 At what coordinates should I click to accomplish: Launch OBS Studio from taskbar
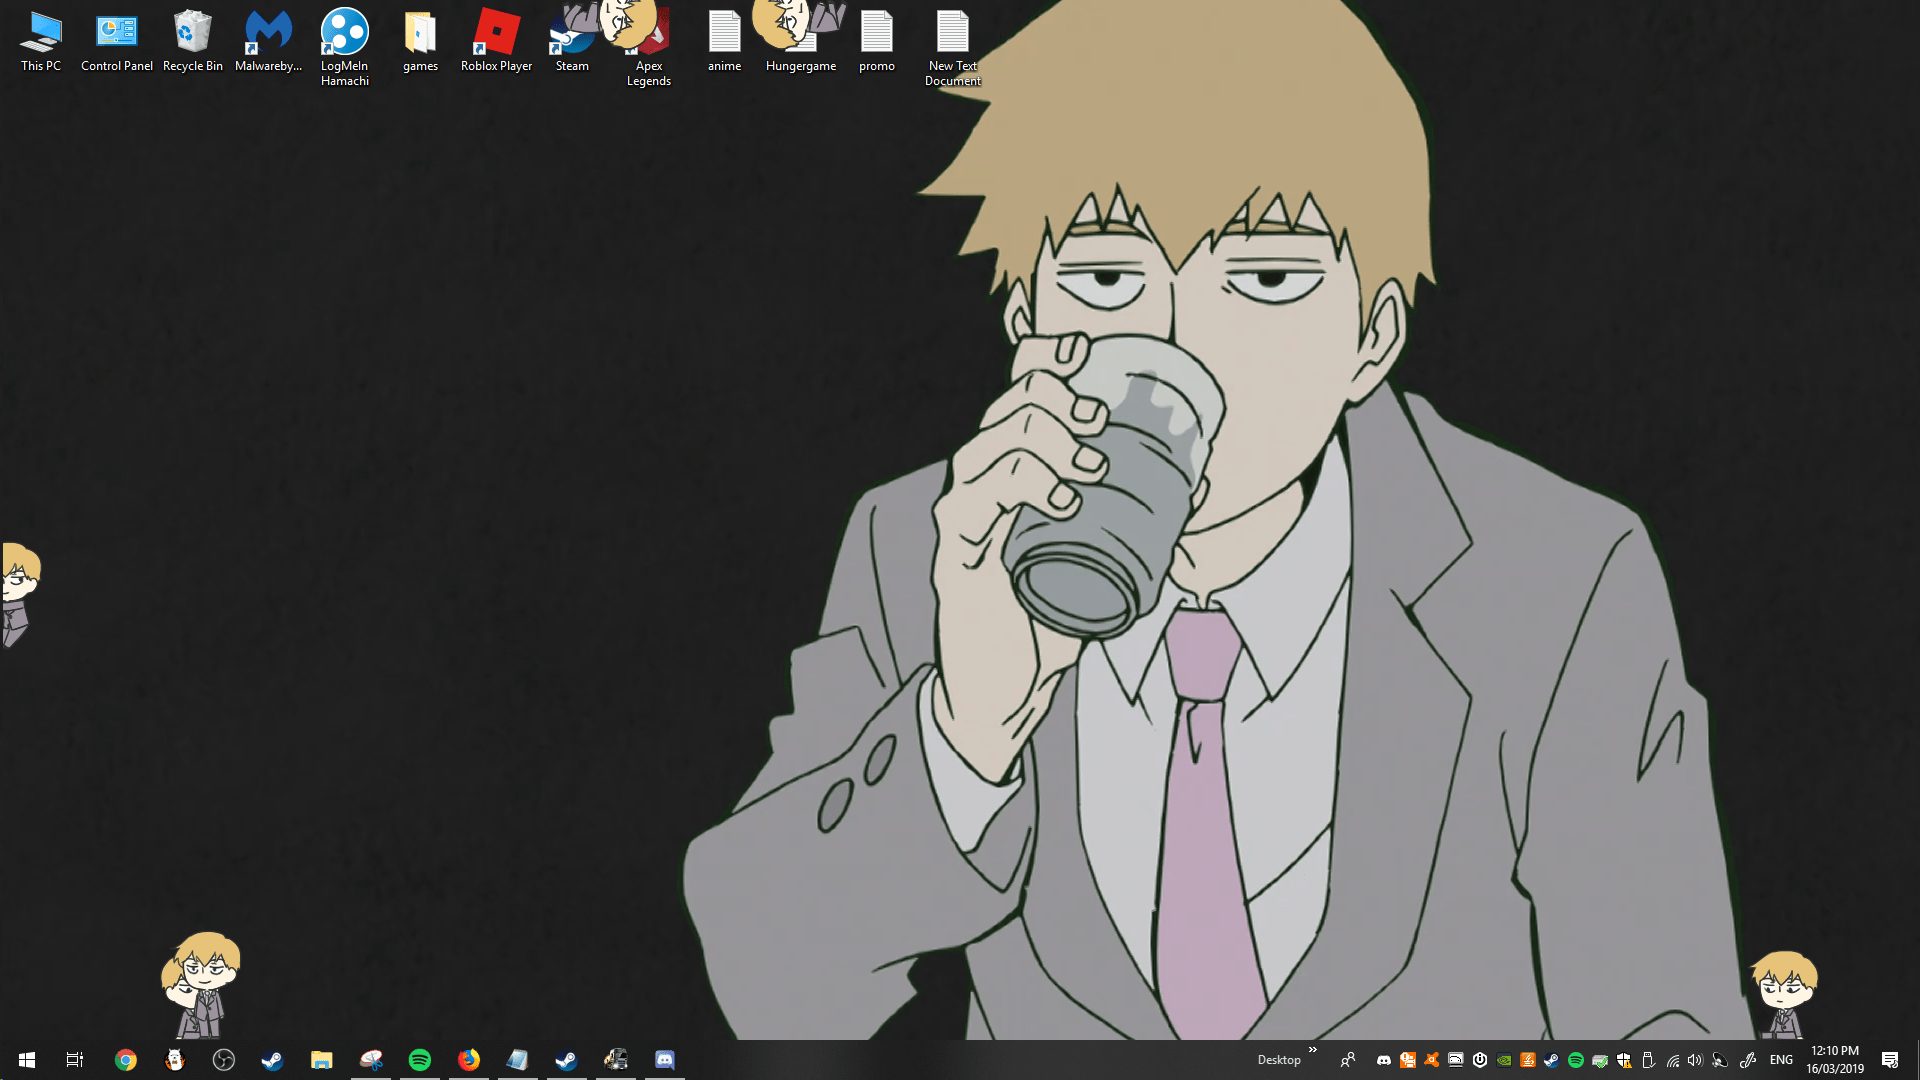click(224, 1060)
